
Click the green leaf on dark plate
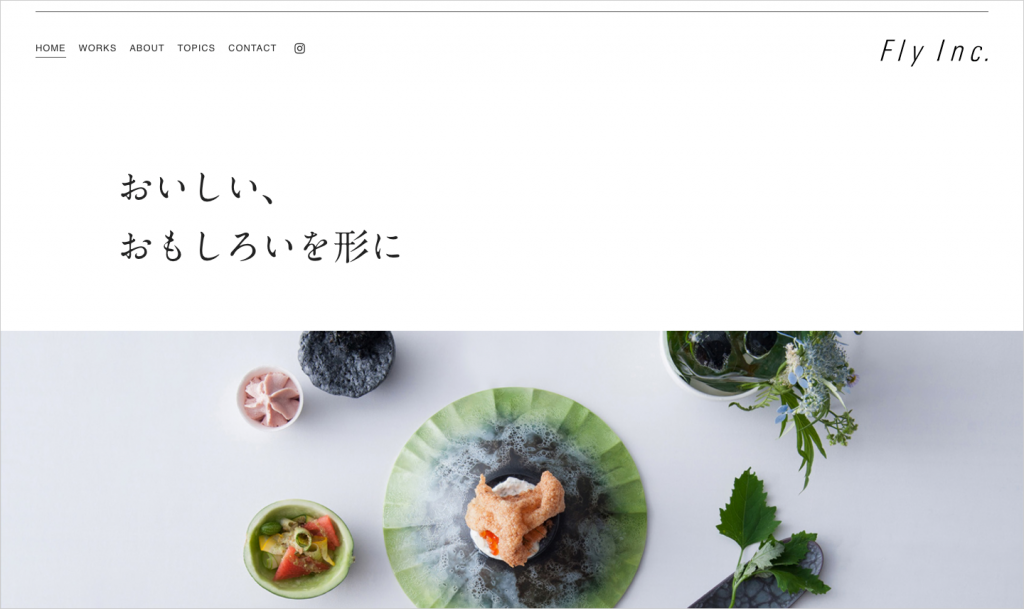(x=765, y=535)
